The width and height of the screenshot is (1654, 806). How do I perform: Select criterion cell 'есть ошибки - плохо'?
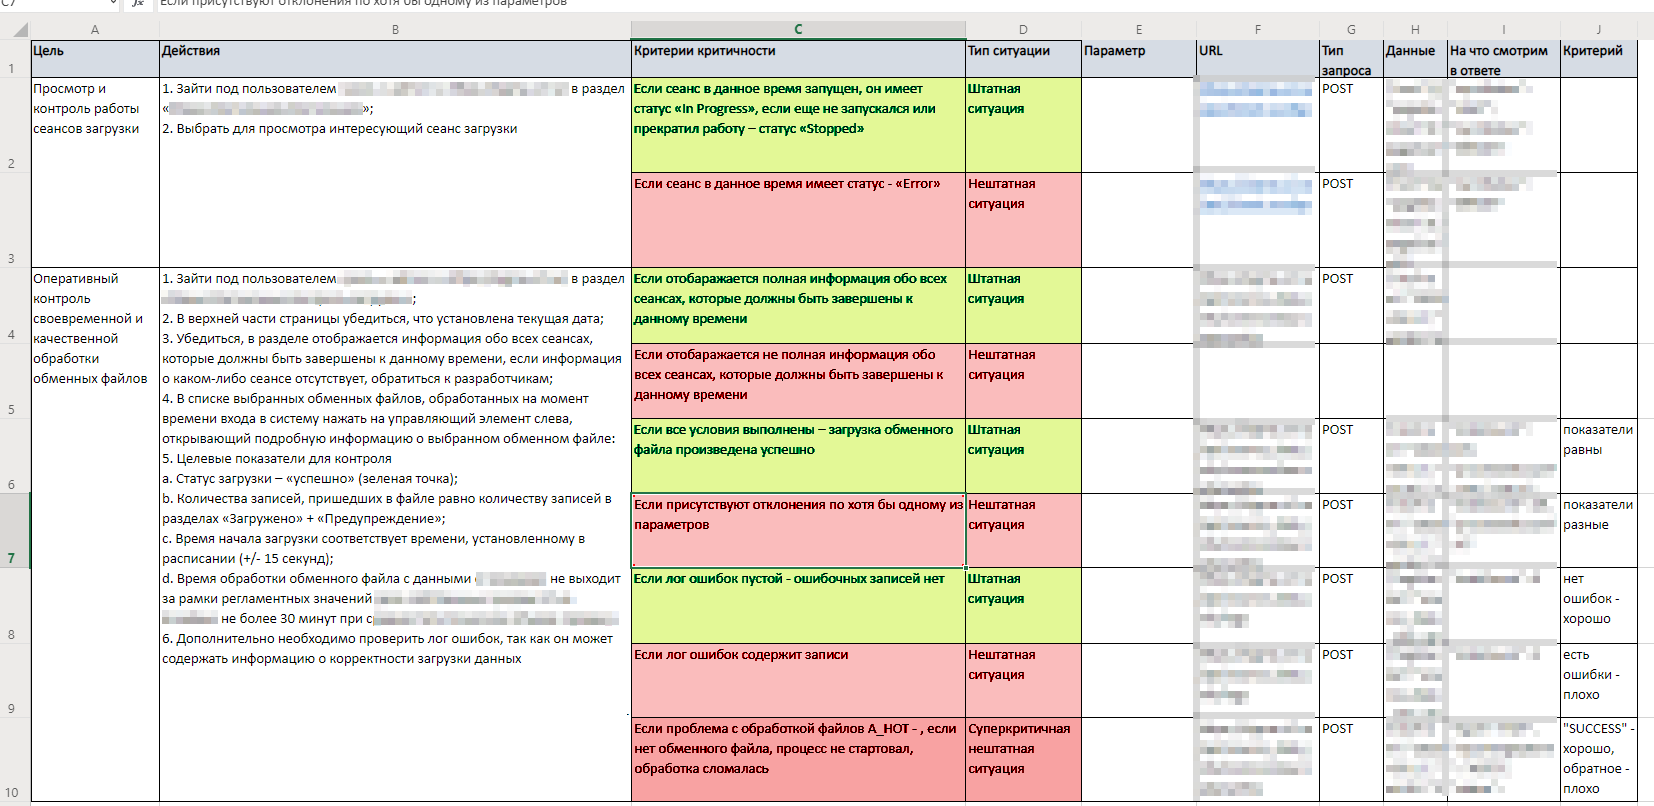point(1599,680)
